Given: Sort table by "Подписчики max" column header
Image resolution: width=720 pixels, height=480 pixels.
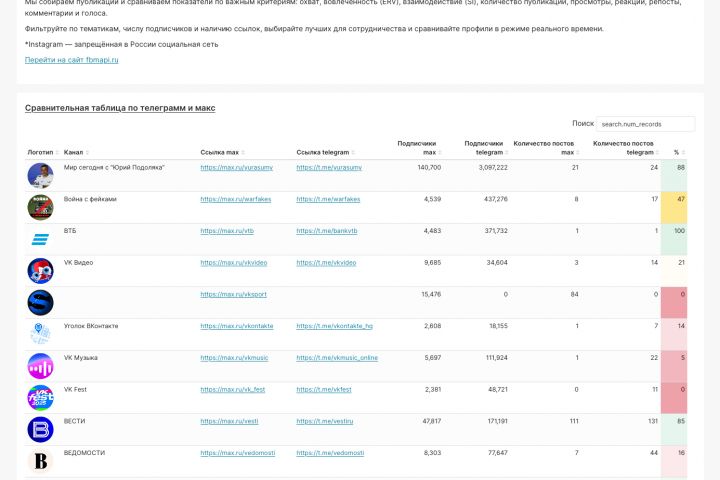Looking at the screenshot, I should click(416, 148).
